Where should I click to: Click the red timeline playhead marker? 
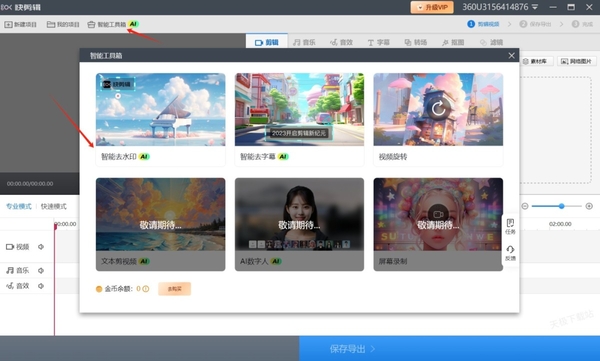coord(55,227)
